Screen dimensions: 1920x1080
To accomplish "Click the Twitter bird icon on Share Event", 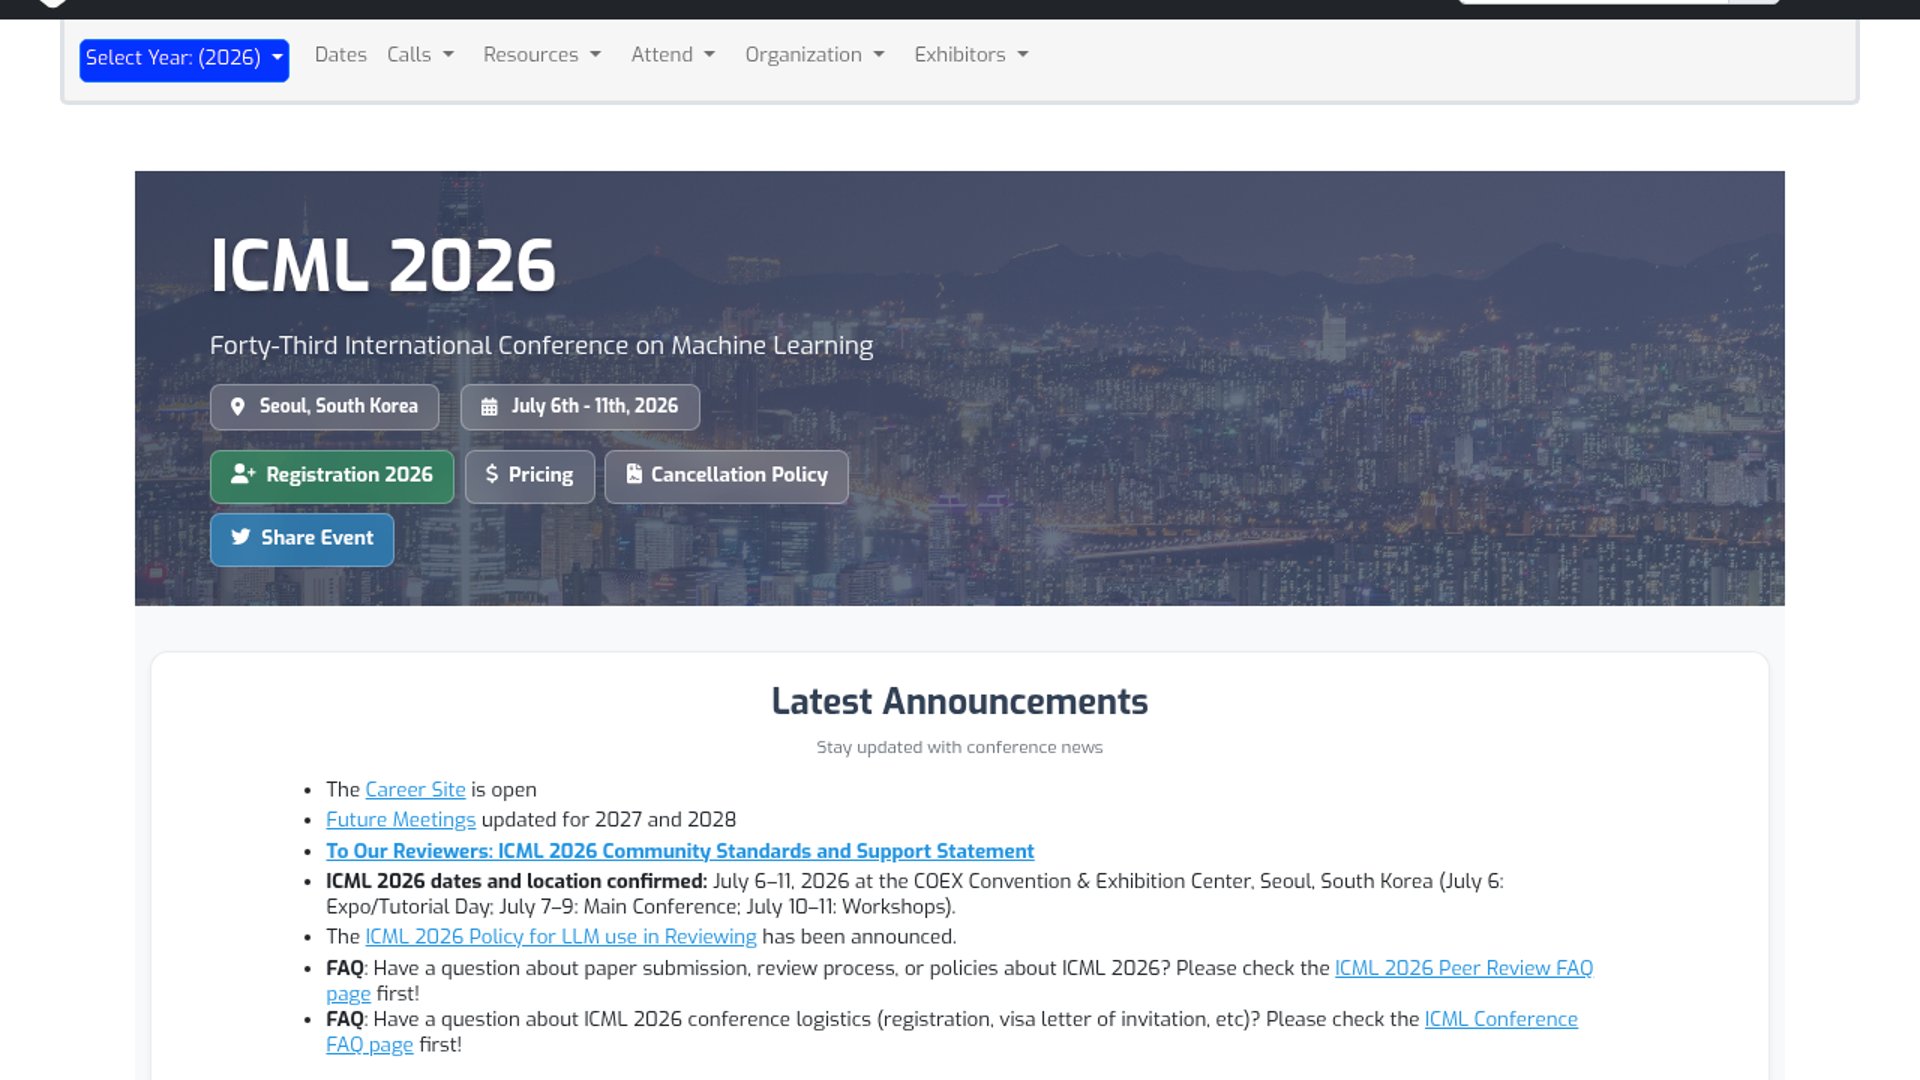I will tap(241, 537).
